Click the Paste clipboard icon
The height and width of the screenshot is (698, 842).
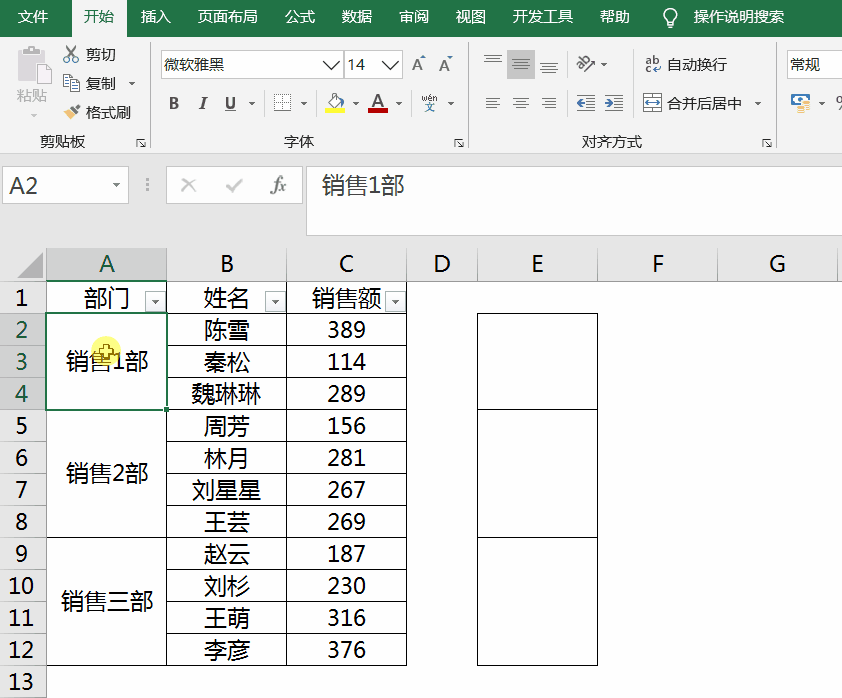point(34,66)
